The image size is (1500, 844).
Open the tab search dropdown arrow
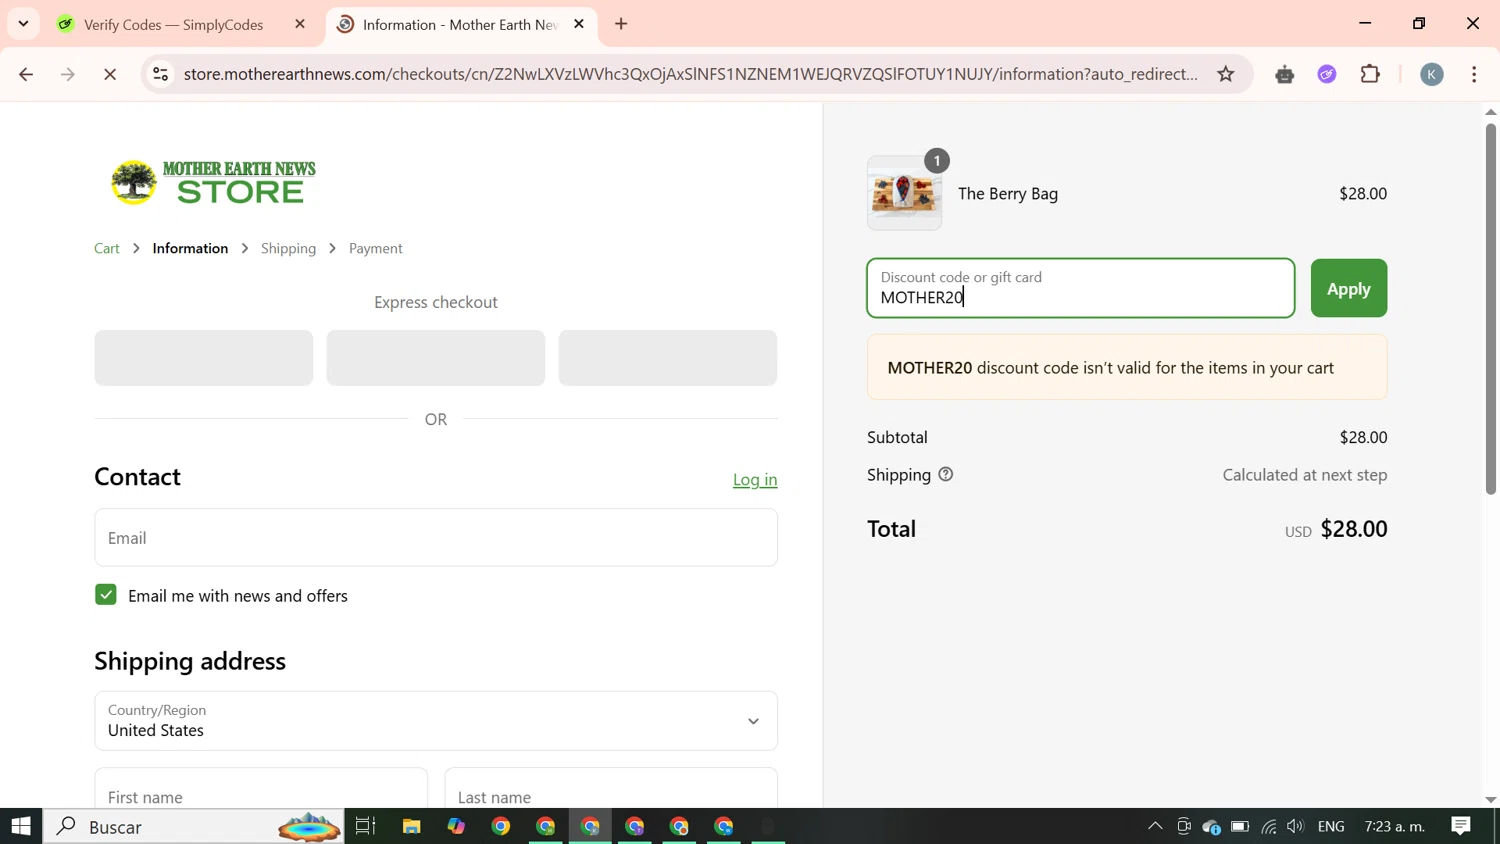tap(23, 24)
